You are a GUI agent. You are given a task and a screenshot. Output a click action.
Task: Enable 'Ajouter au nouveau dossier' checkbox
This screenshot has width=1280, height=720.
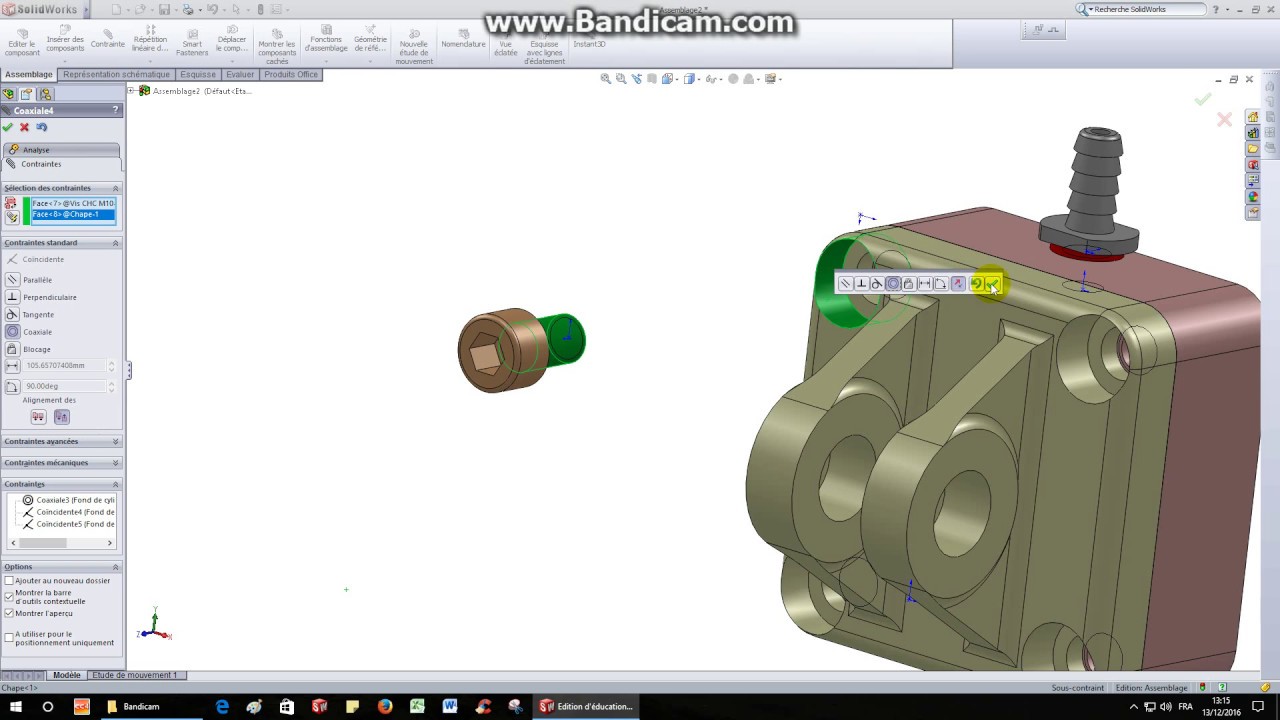9,581
